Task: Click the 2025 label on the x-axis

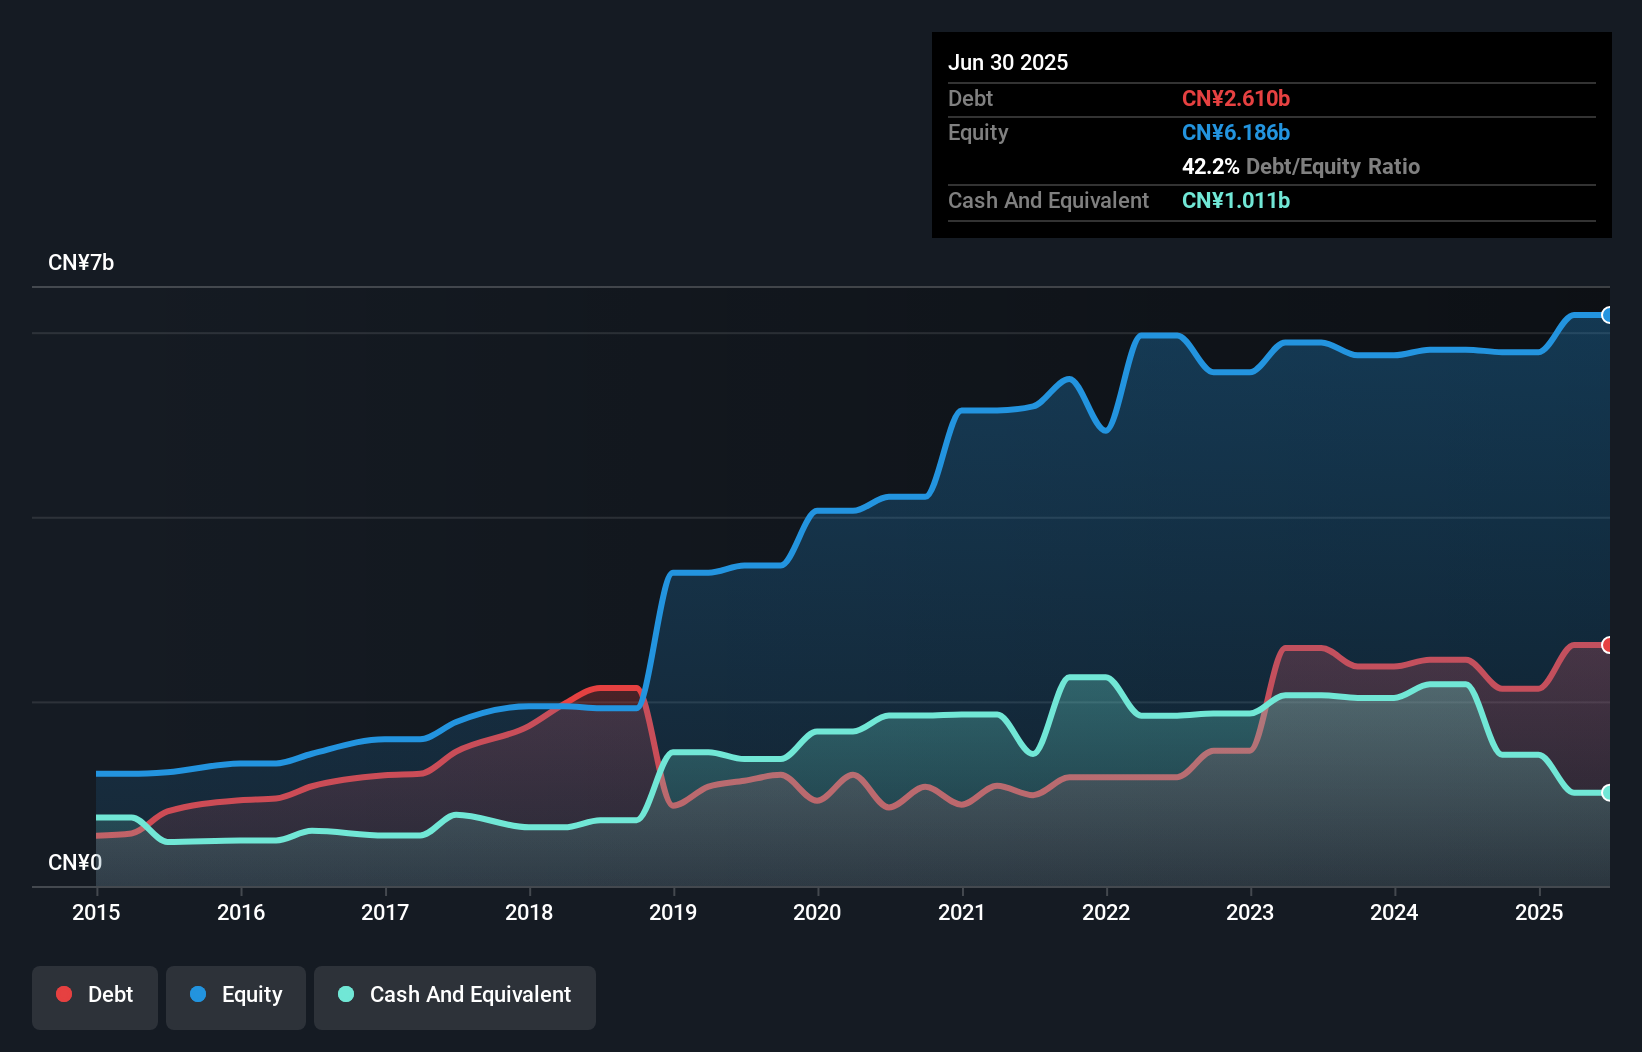Action: click(x=1538, y=912)
